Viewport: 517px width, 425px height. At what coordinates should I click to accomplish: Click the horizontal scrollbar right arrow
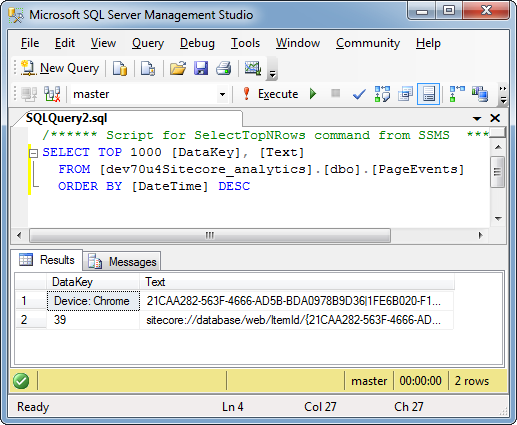point(480,235)
